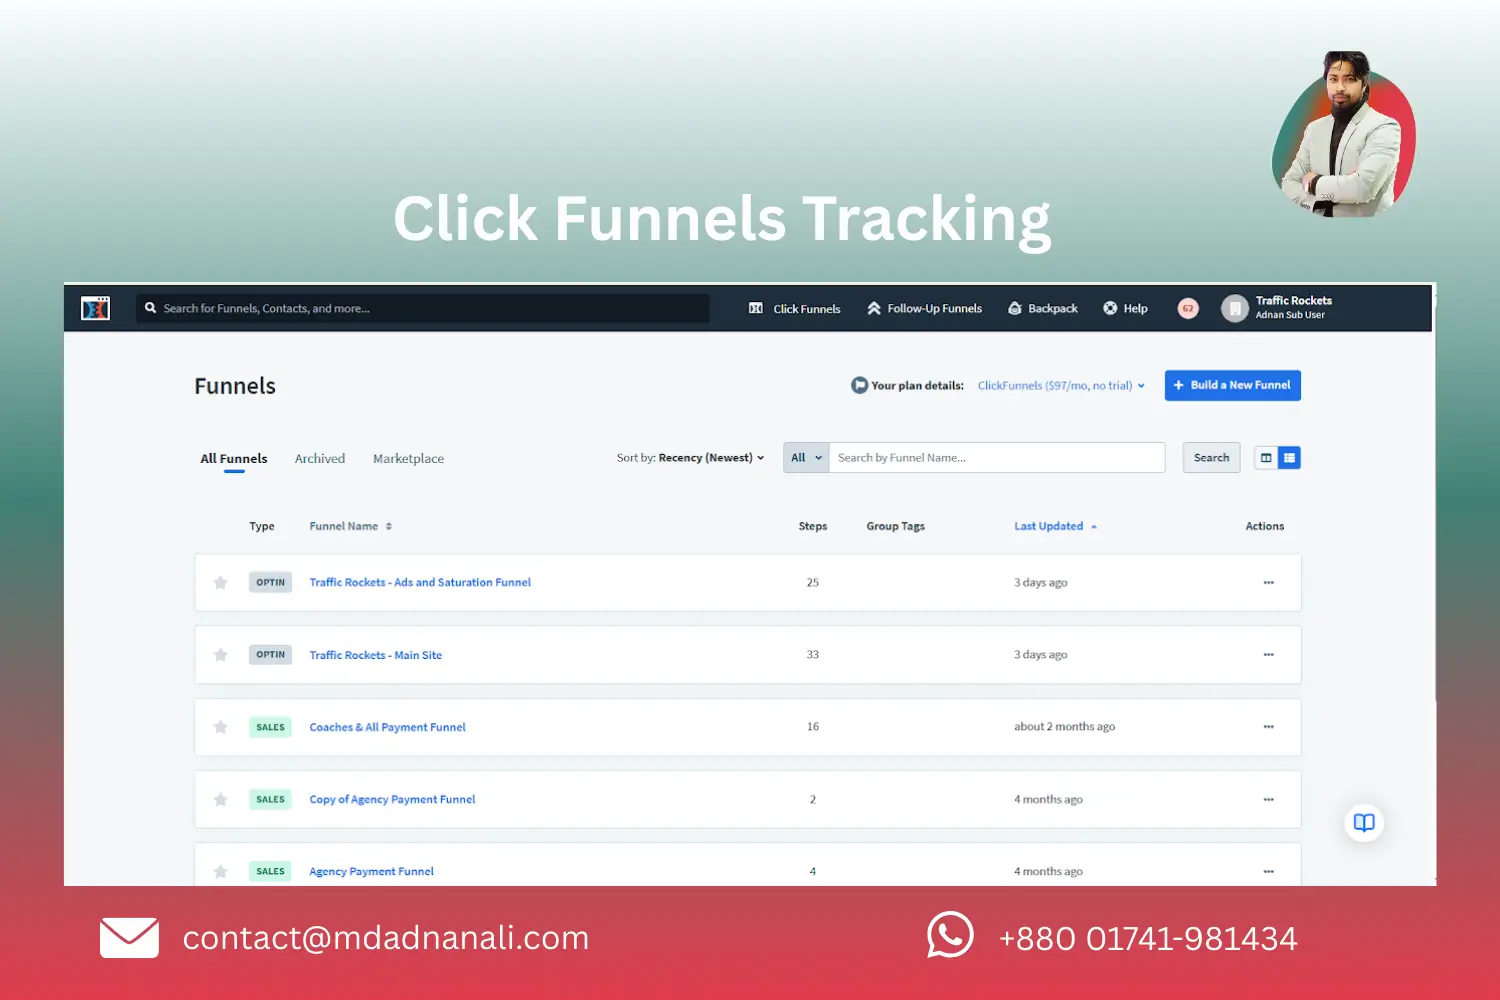Open the Your plan details chat icon
This screenshot has height=1000, width=1500.
860,385
